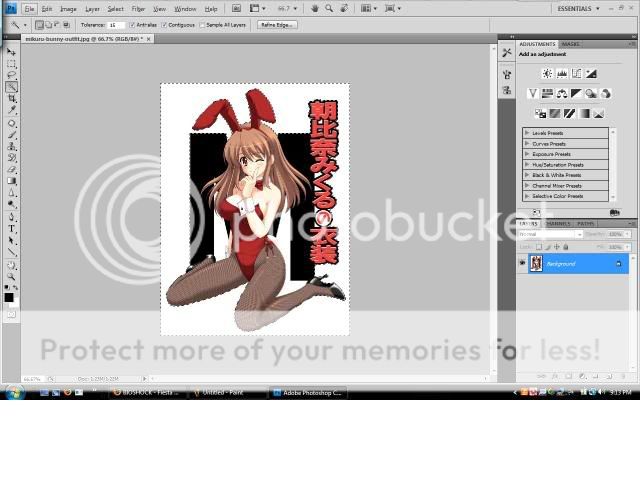Open the Filter menu
640x485 pixels.
pyautogui.click(x=138, y=9)
